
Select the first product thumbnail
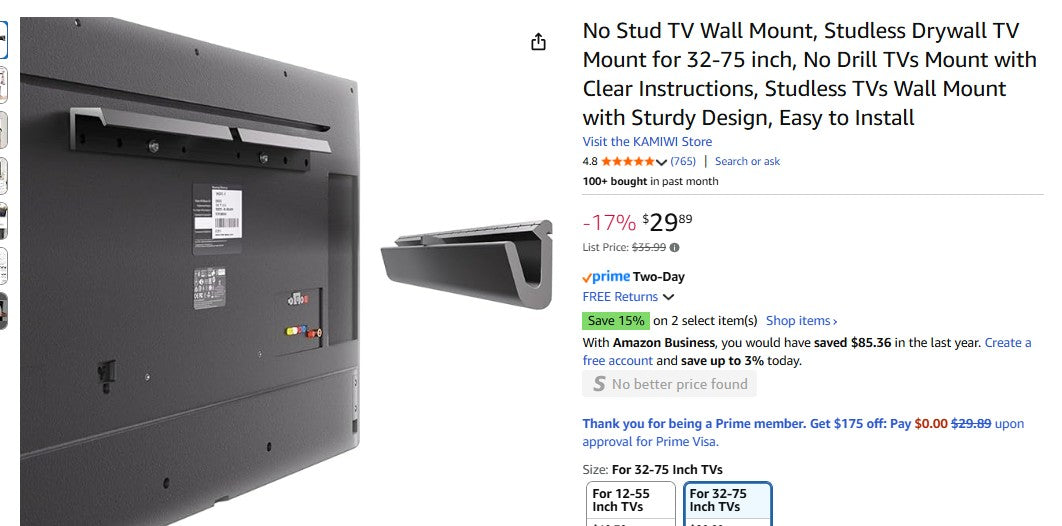tap(3, 41)
